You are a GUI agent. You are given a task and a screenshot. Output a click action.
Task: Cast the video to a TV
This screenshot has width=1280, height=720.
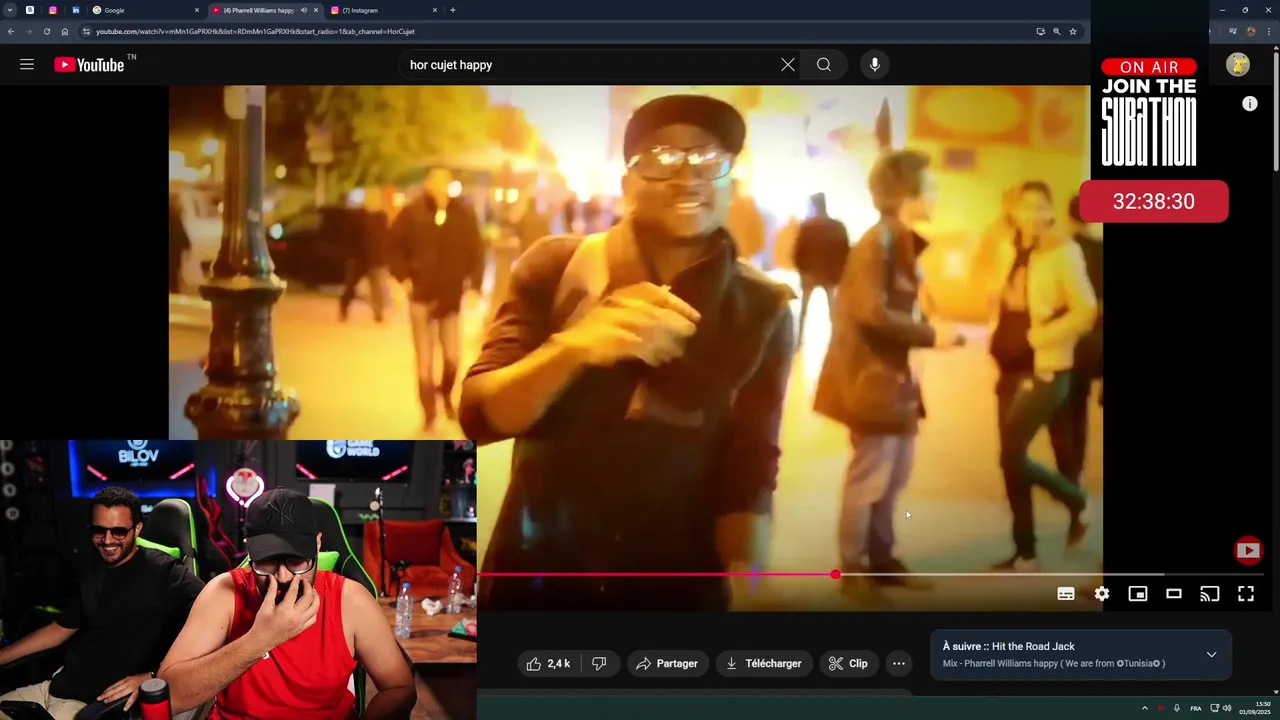tap(1210, 594)
